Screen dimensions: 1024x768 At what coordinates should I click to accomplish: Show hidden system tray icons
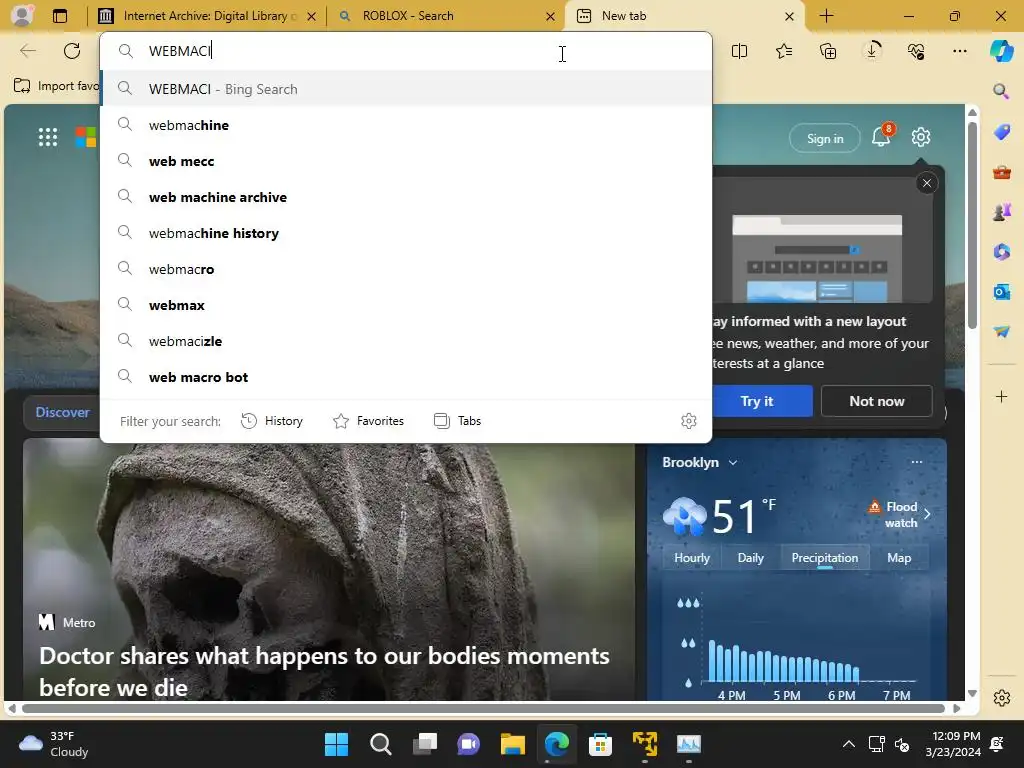(848, 744)
